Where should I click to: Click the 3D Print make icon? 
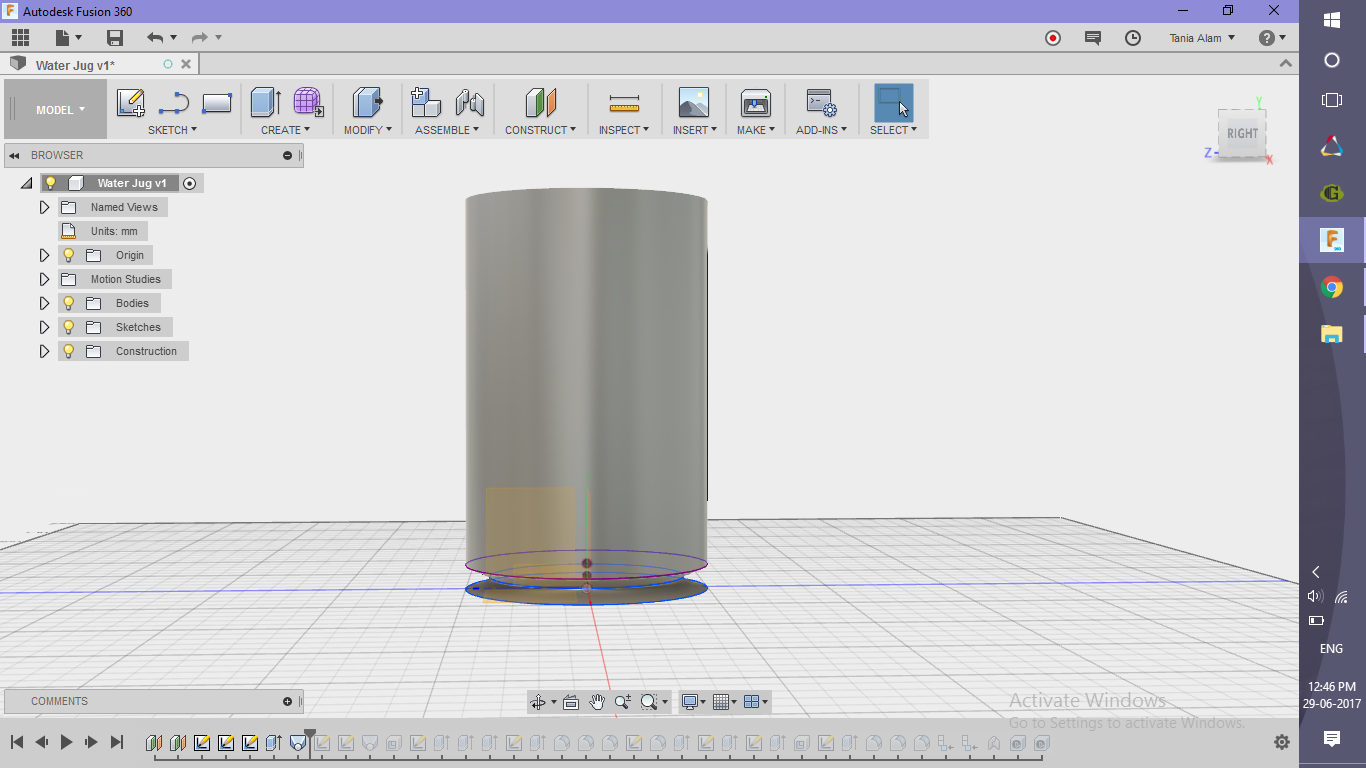coord(755,102)
